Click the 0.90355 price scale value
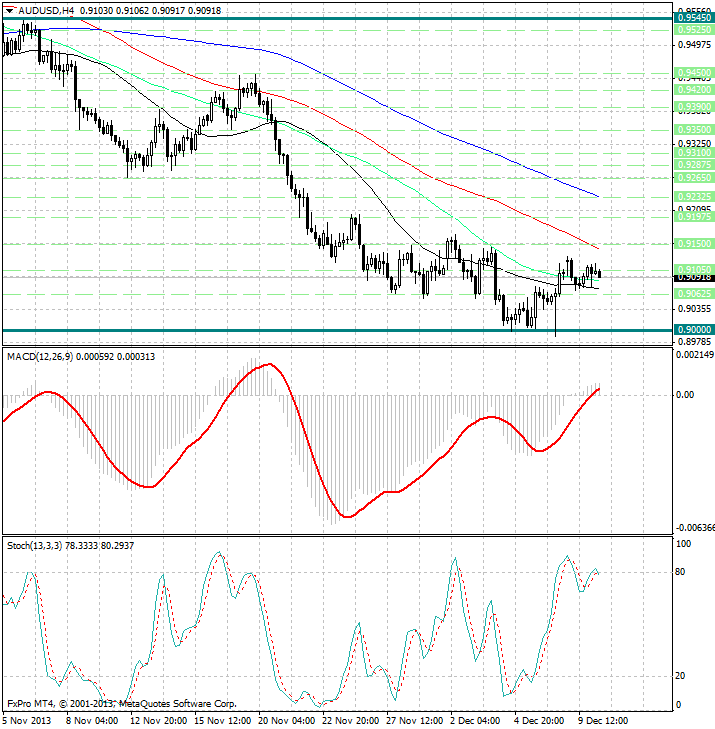The image size is (715, 729). pos(695,309)
